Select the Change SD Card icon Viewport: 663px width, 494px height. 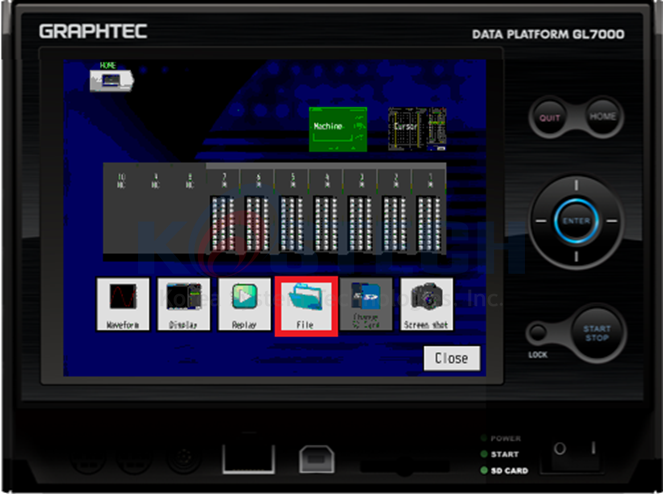coord(366,304)
